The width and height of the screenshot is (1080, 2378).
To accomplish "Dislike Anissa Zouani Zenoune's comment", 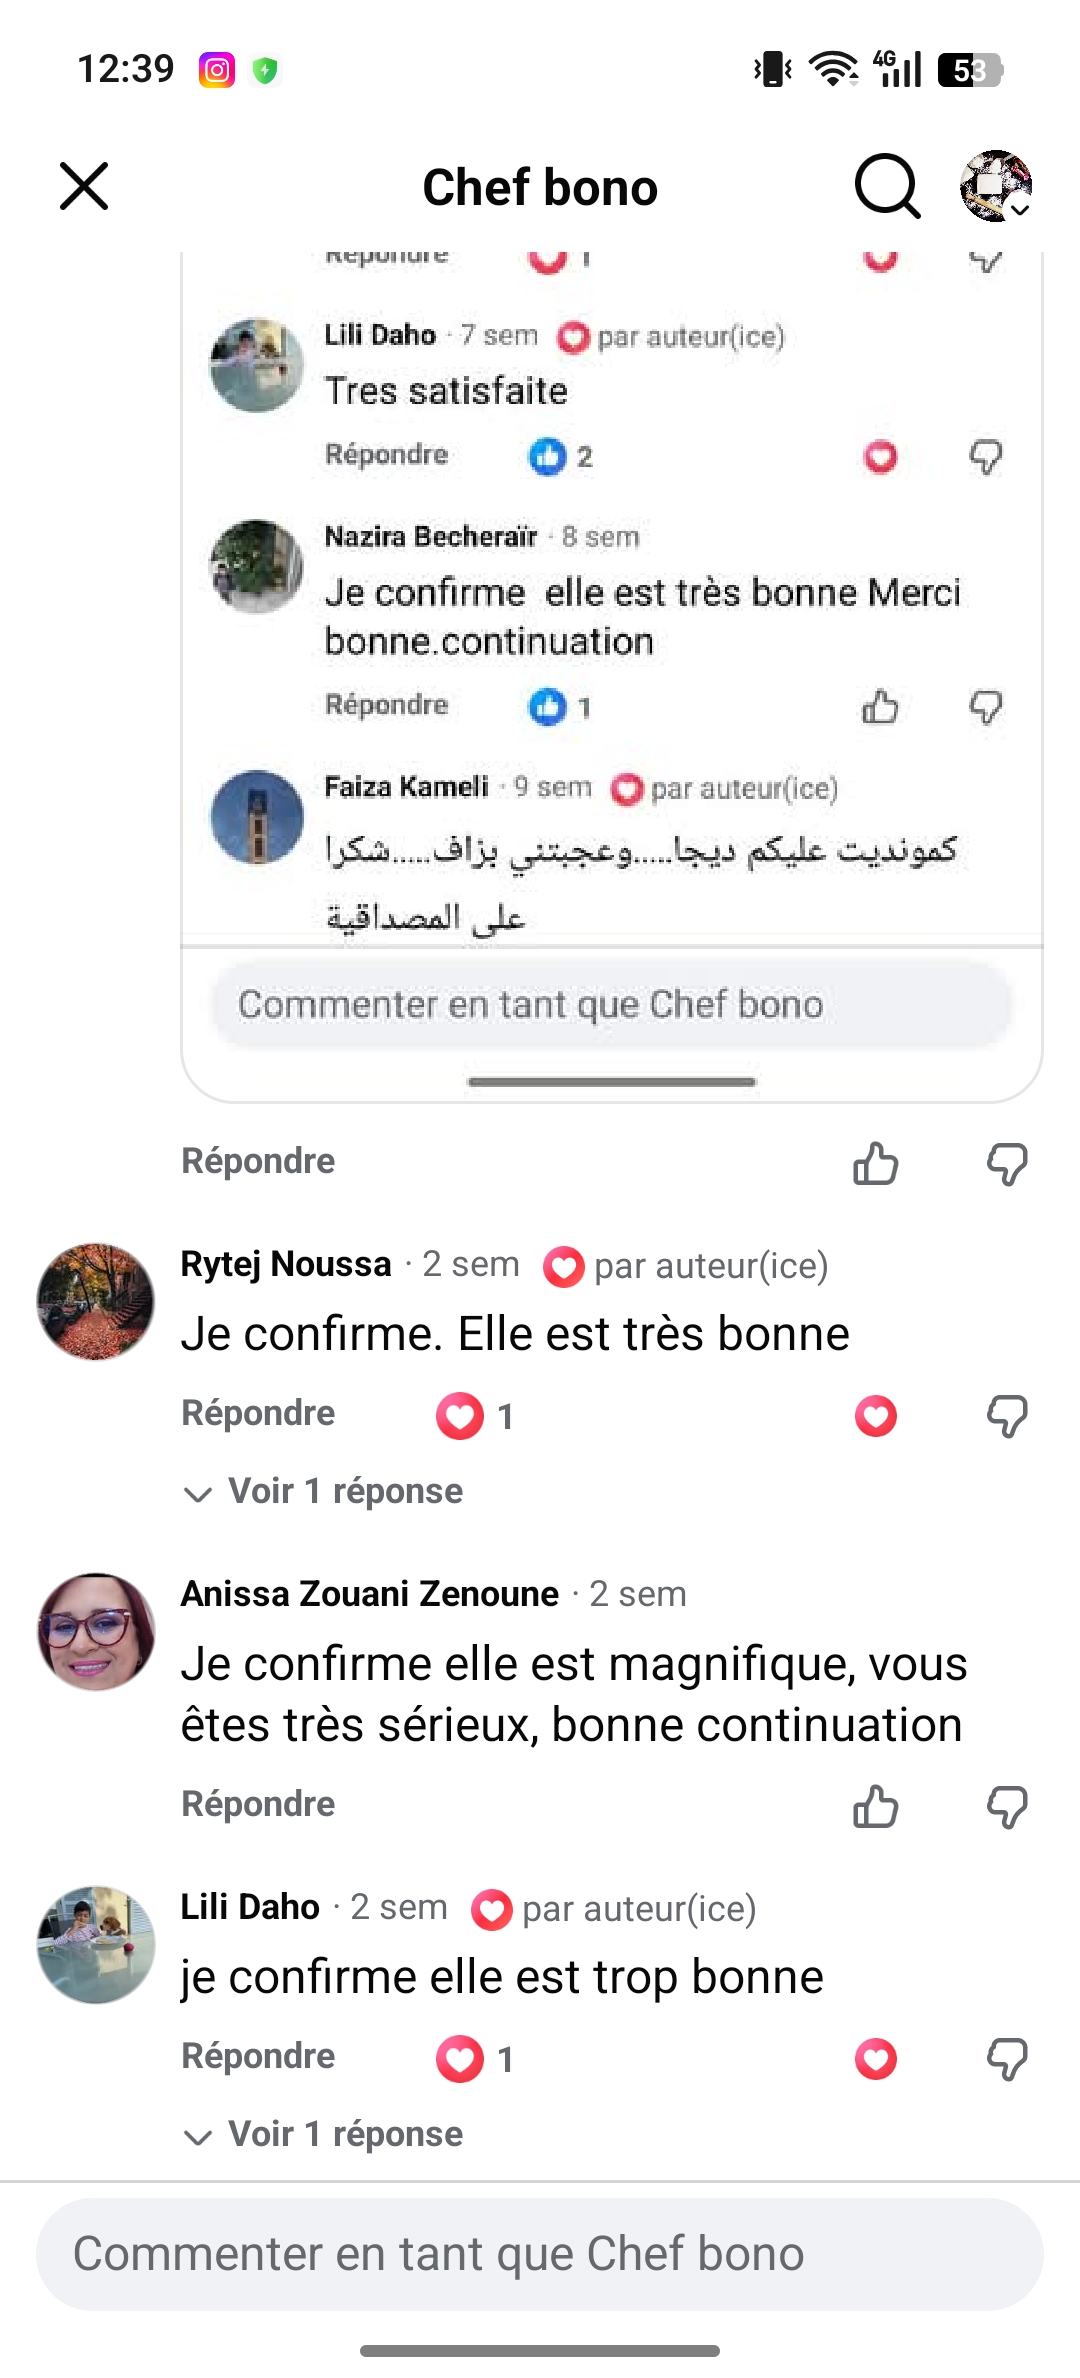I will point(1007,1806).
